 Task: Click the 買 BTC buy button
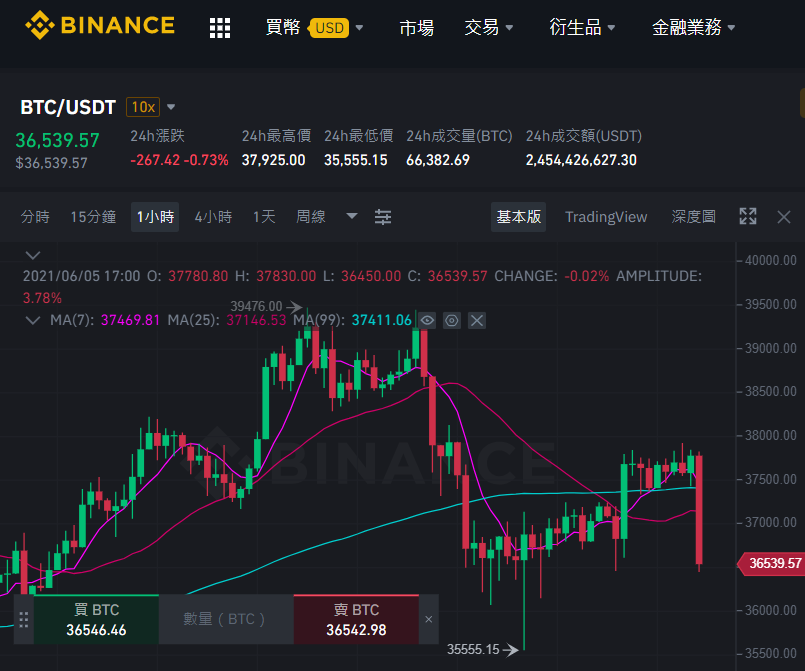pos(96,619)
